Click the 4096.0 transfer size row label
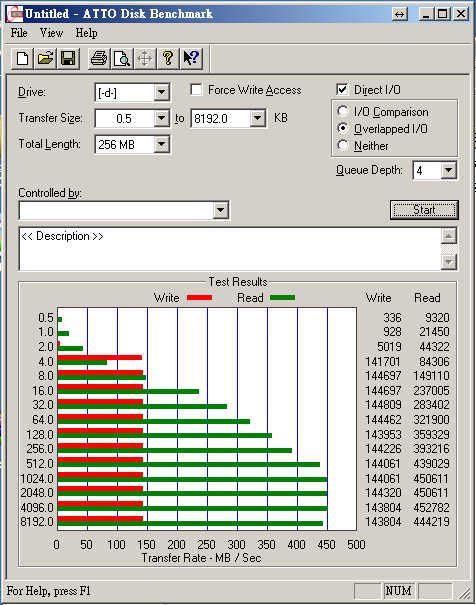Image resolution: width=476 pixels, height=605 pixels. 37,507
